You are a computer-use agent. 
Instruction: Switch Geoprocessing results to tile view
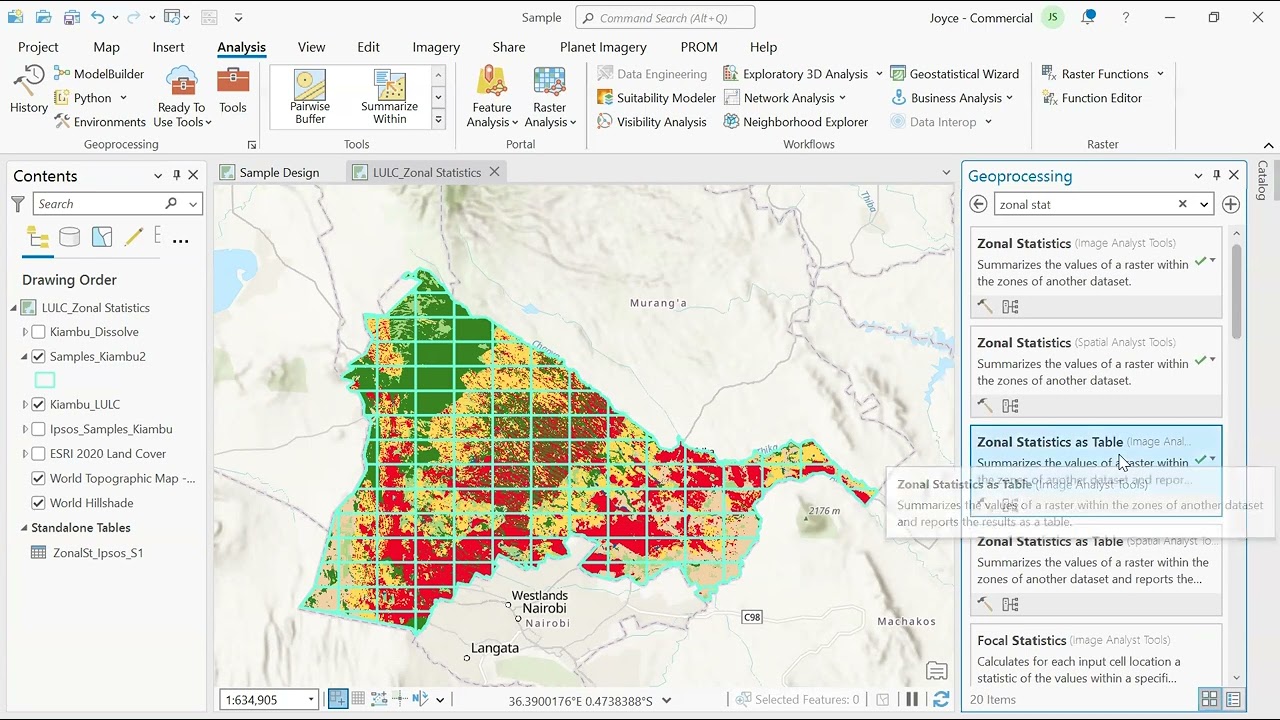tap(1209, 700)
